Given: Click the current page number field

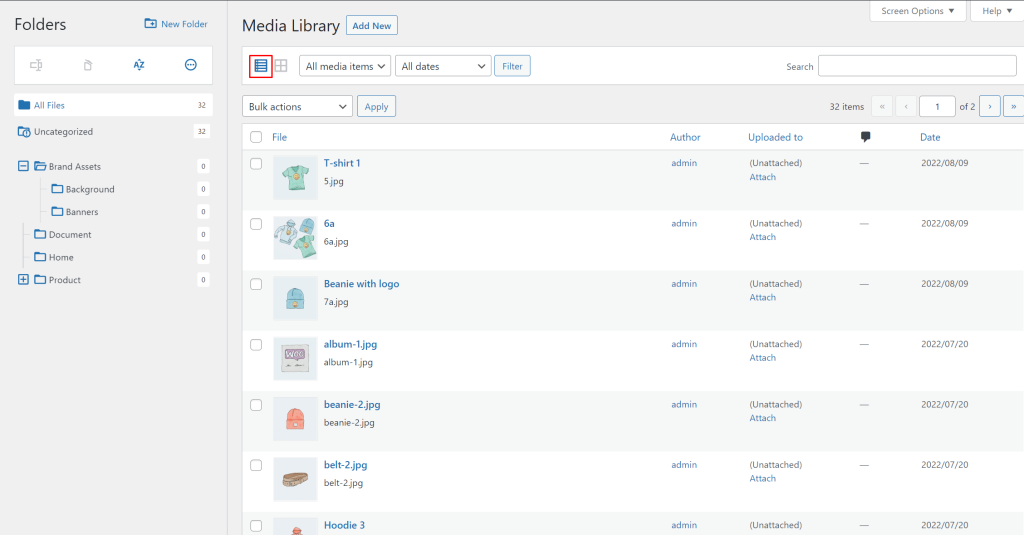Looking at the screenshot, I should (x=937, y=106).
